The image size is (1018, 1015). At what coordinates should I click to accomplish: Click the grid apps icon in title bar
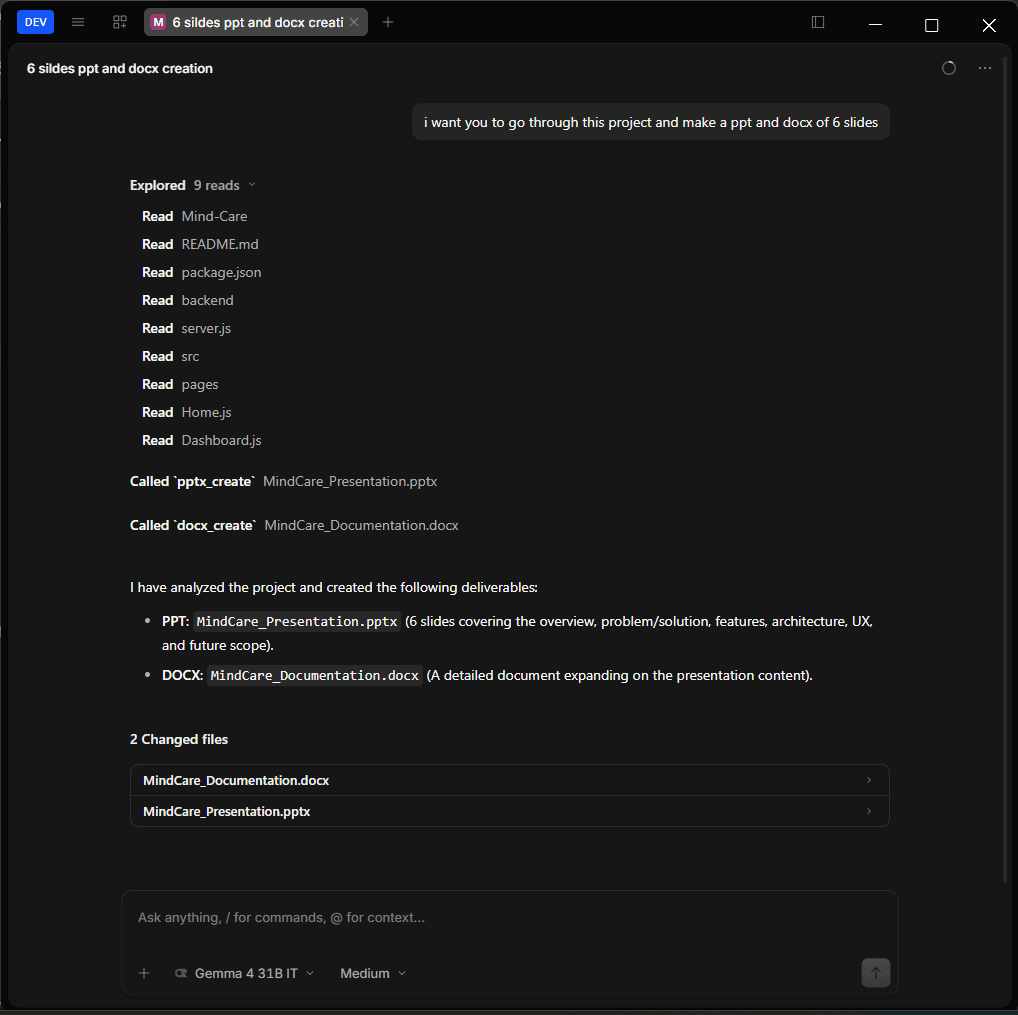point(119,22)
